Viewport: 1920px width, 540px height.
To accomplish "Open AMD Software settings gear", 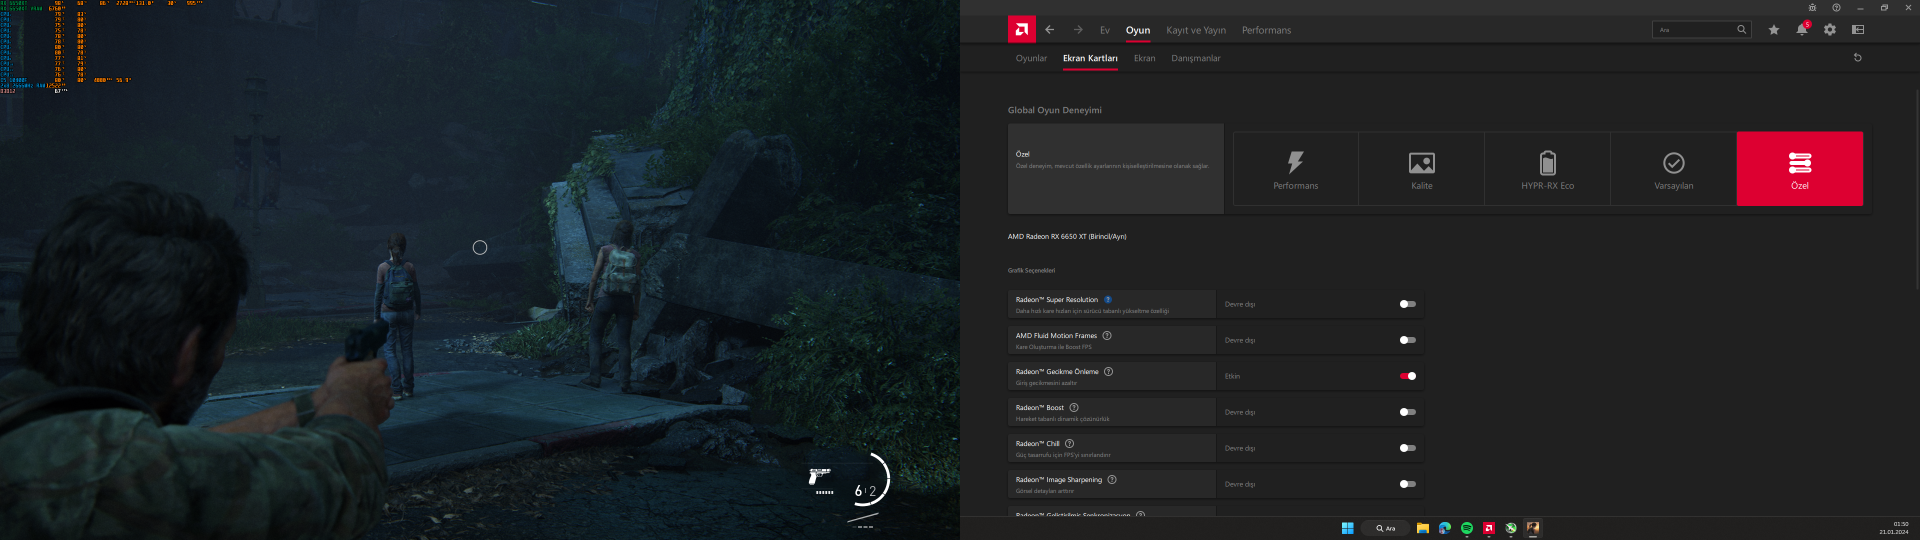I will 1830,30.
